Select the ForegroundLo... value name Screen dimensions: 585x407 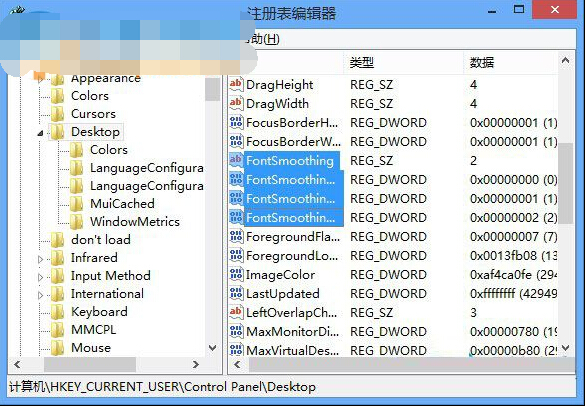[x=292, y=256]
